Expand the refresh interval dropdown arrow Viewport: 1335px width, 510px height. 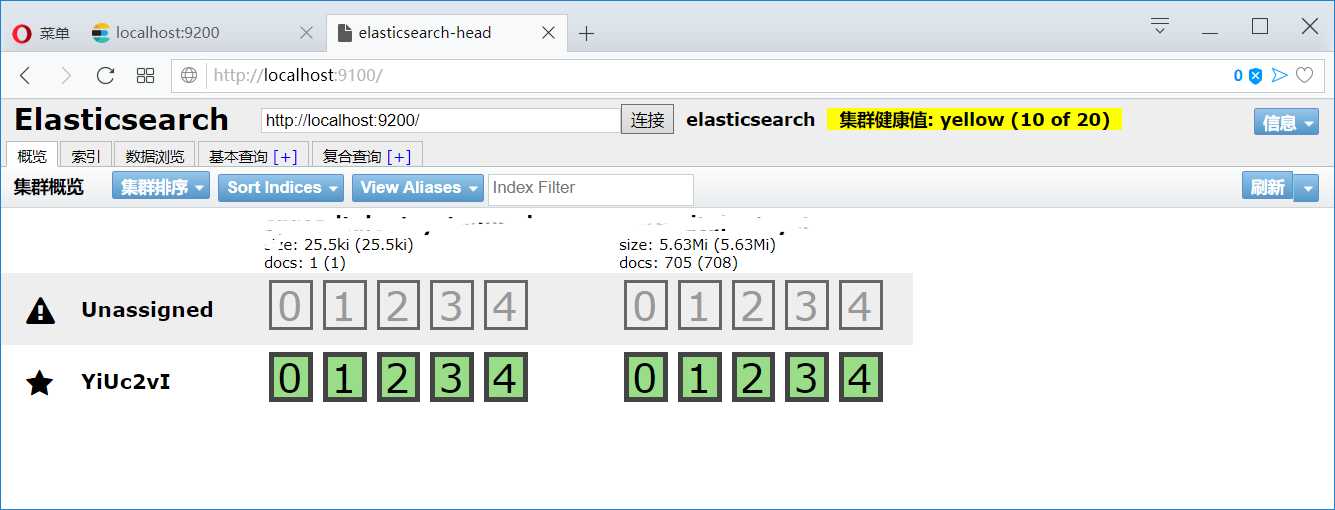pos(1306,187)
